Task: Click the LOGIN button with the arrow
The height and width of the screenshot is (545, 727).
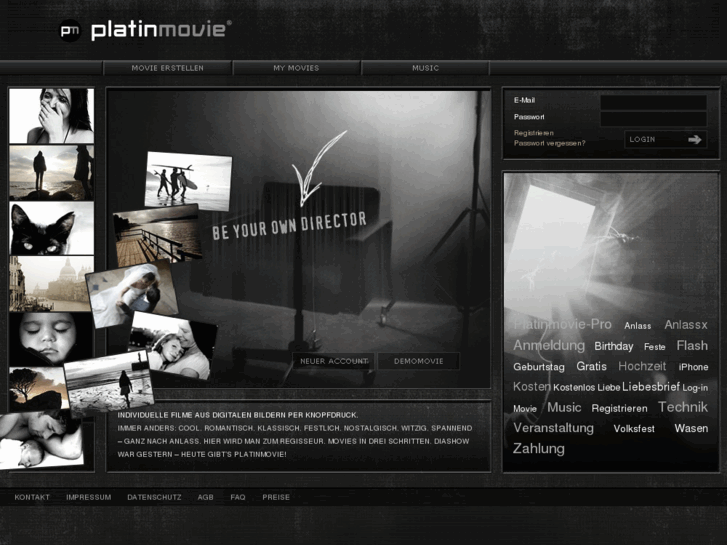Action: (x=666, y=140)
